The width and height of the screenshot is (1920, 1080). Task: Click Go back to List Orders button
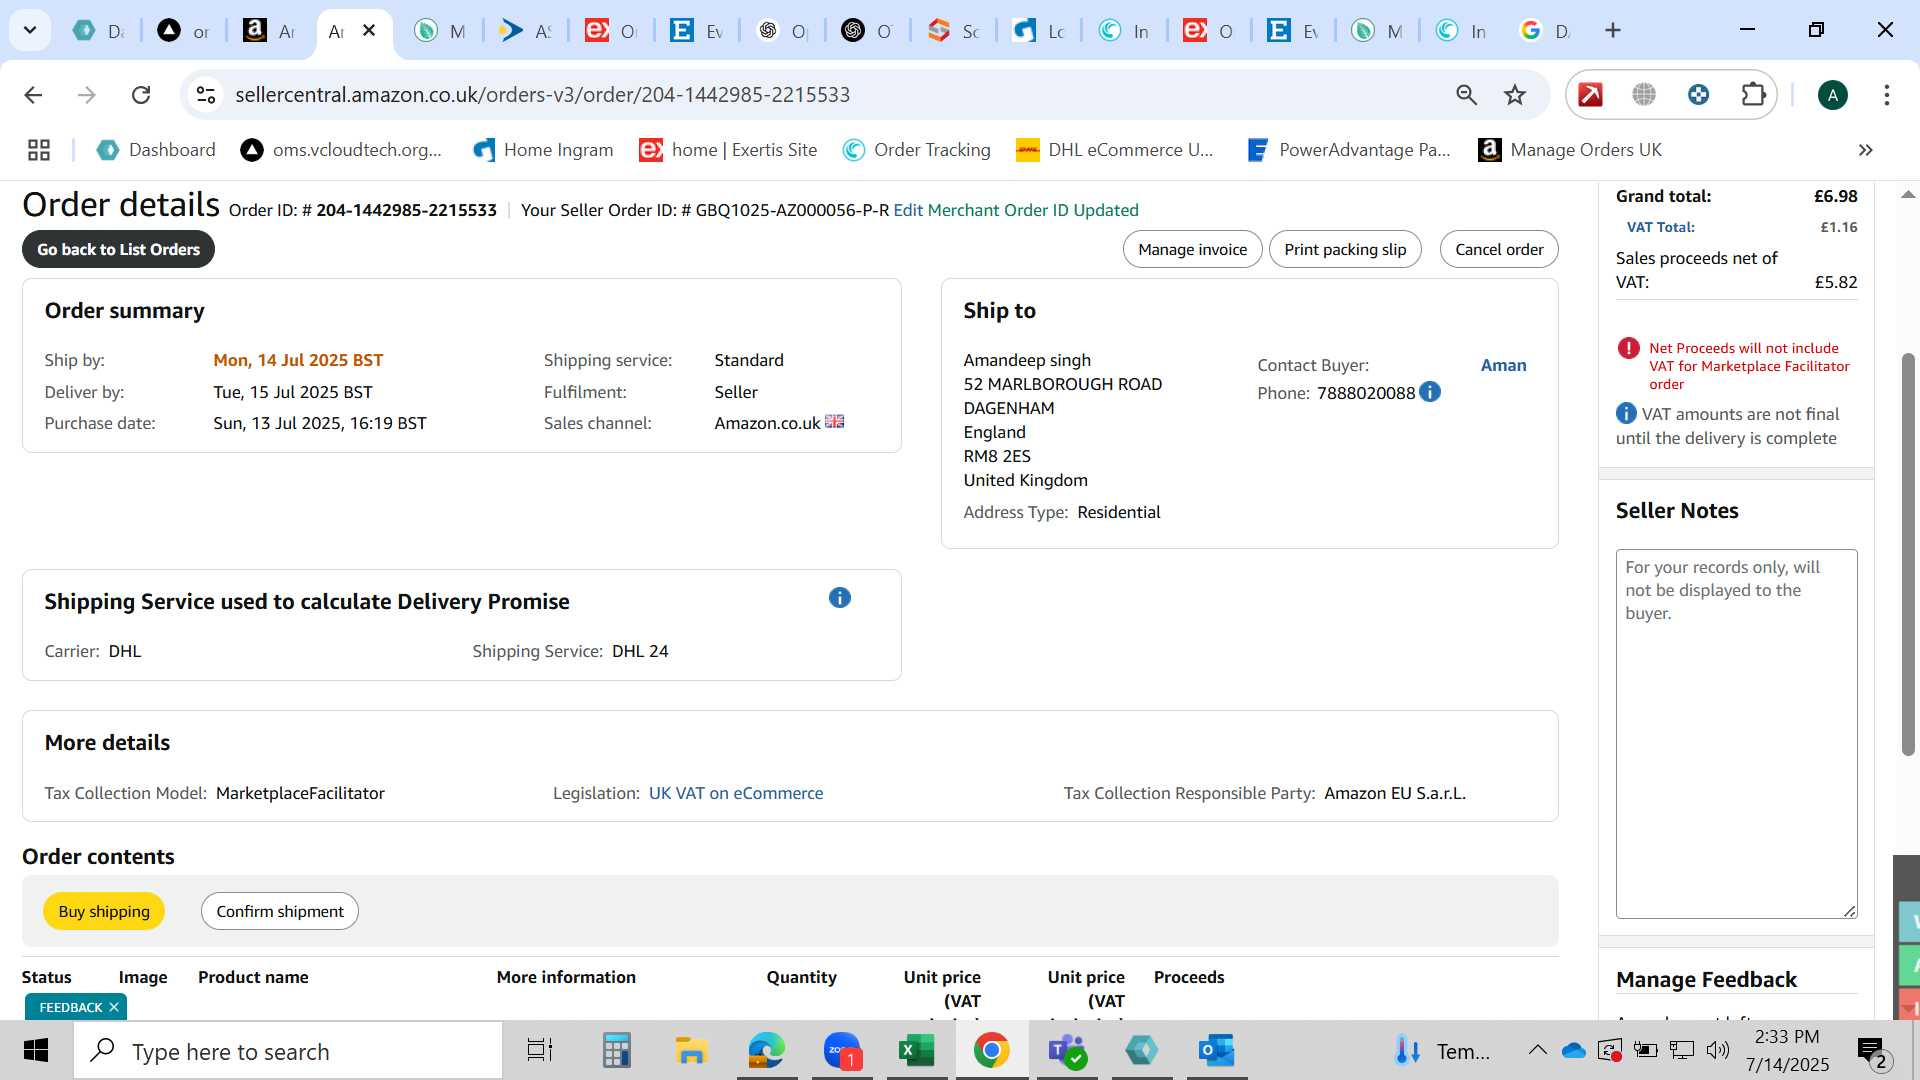tap(118, 249)
